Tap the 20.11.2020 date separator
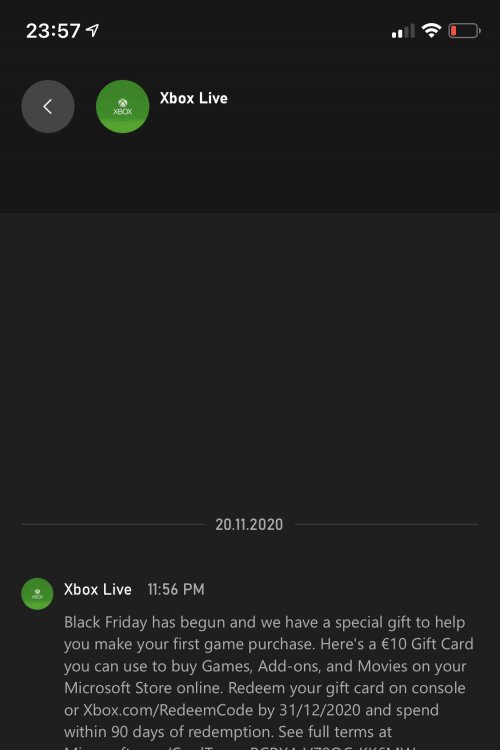The image size is (500, 750). click(249, 524)
